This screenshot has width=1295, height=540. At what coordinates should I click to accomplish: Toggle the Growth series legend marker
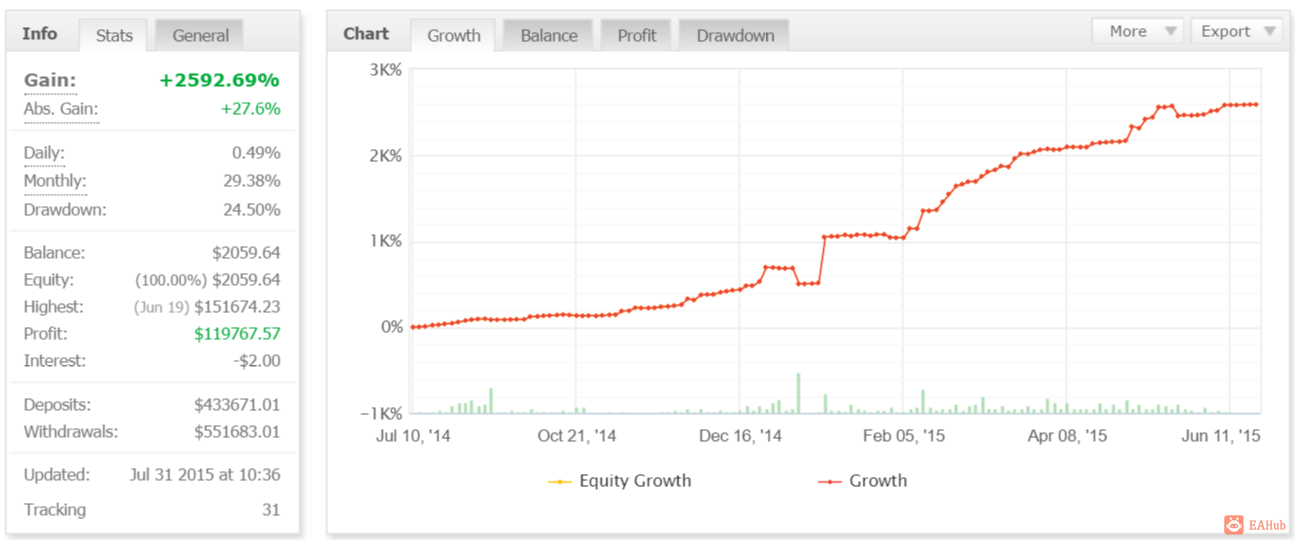pos(830,482)
